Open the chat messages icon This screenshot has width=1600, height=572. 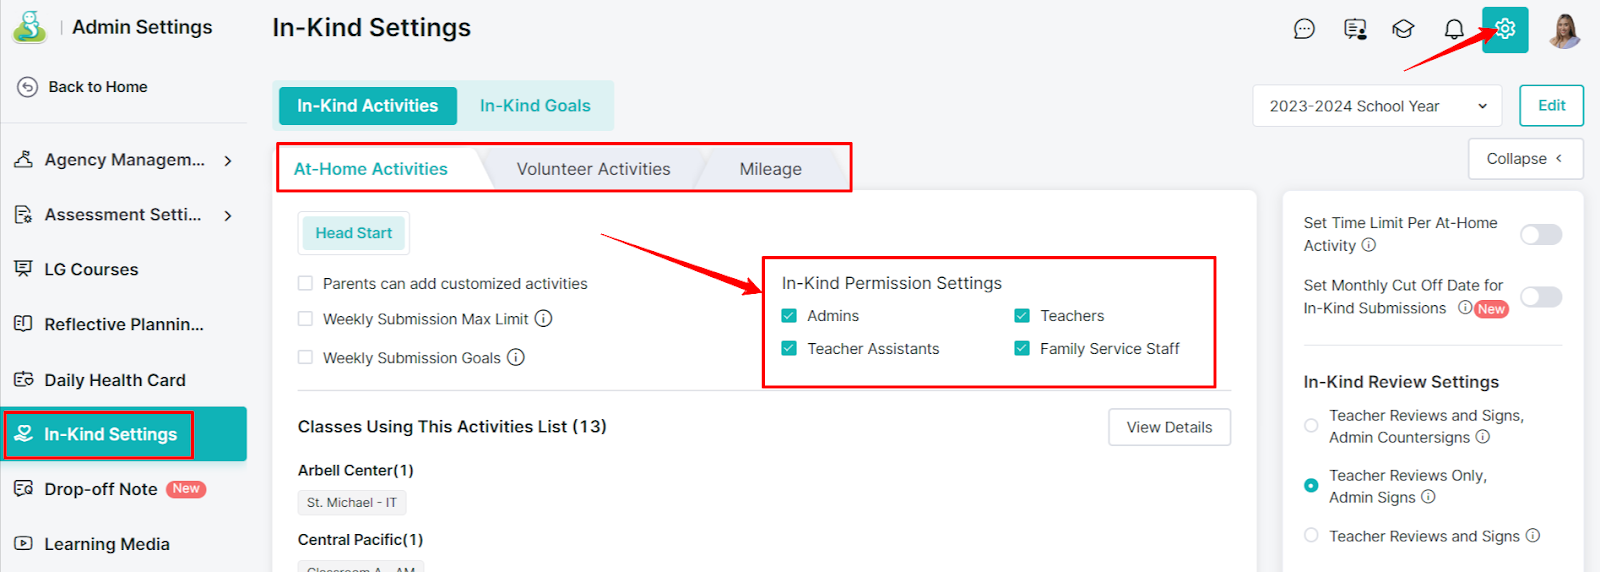click(x=1304, y=29)
